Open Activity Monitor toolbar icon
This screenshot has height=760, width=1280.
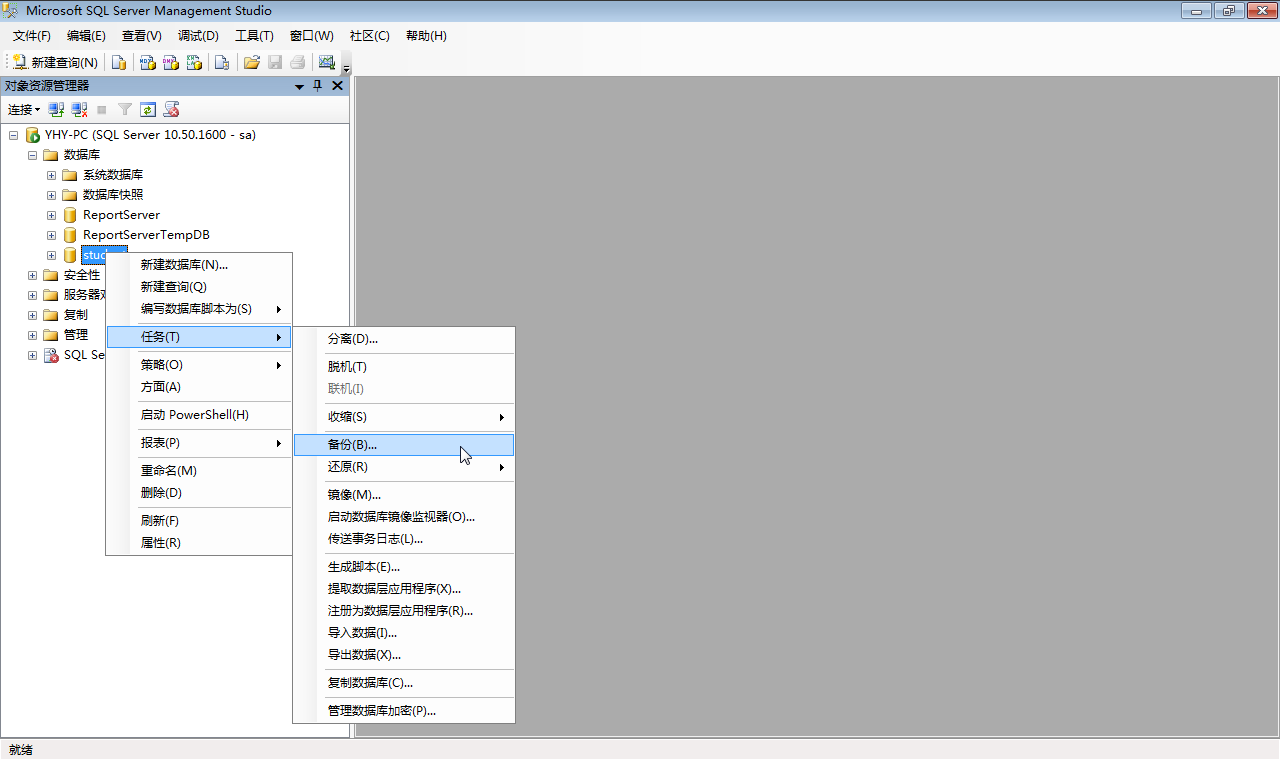326,62
